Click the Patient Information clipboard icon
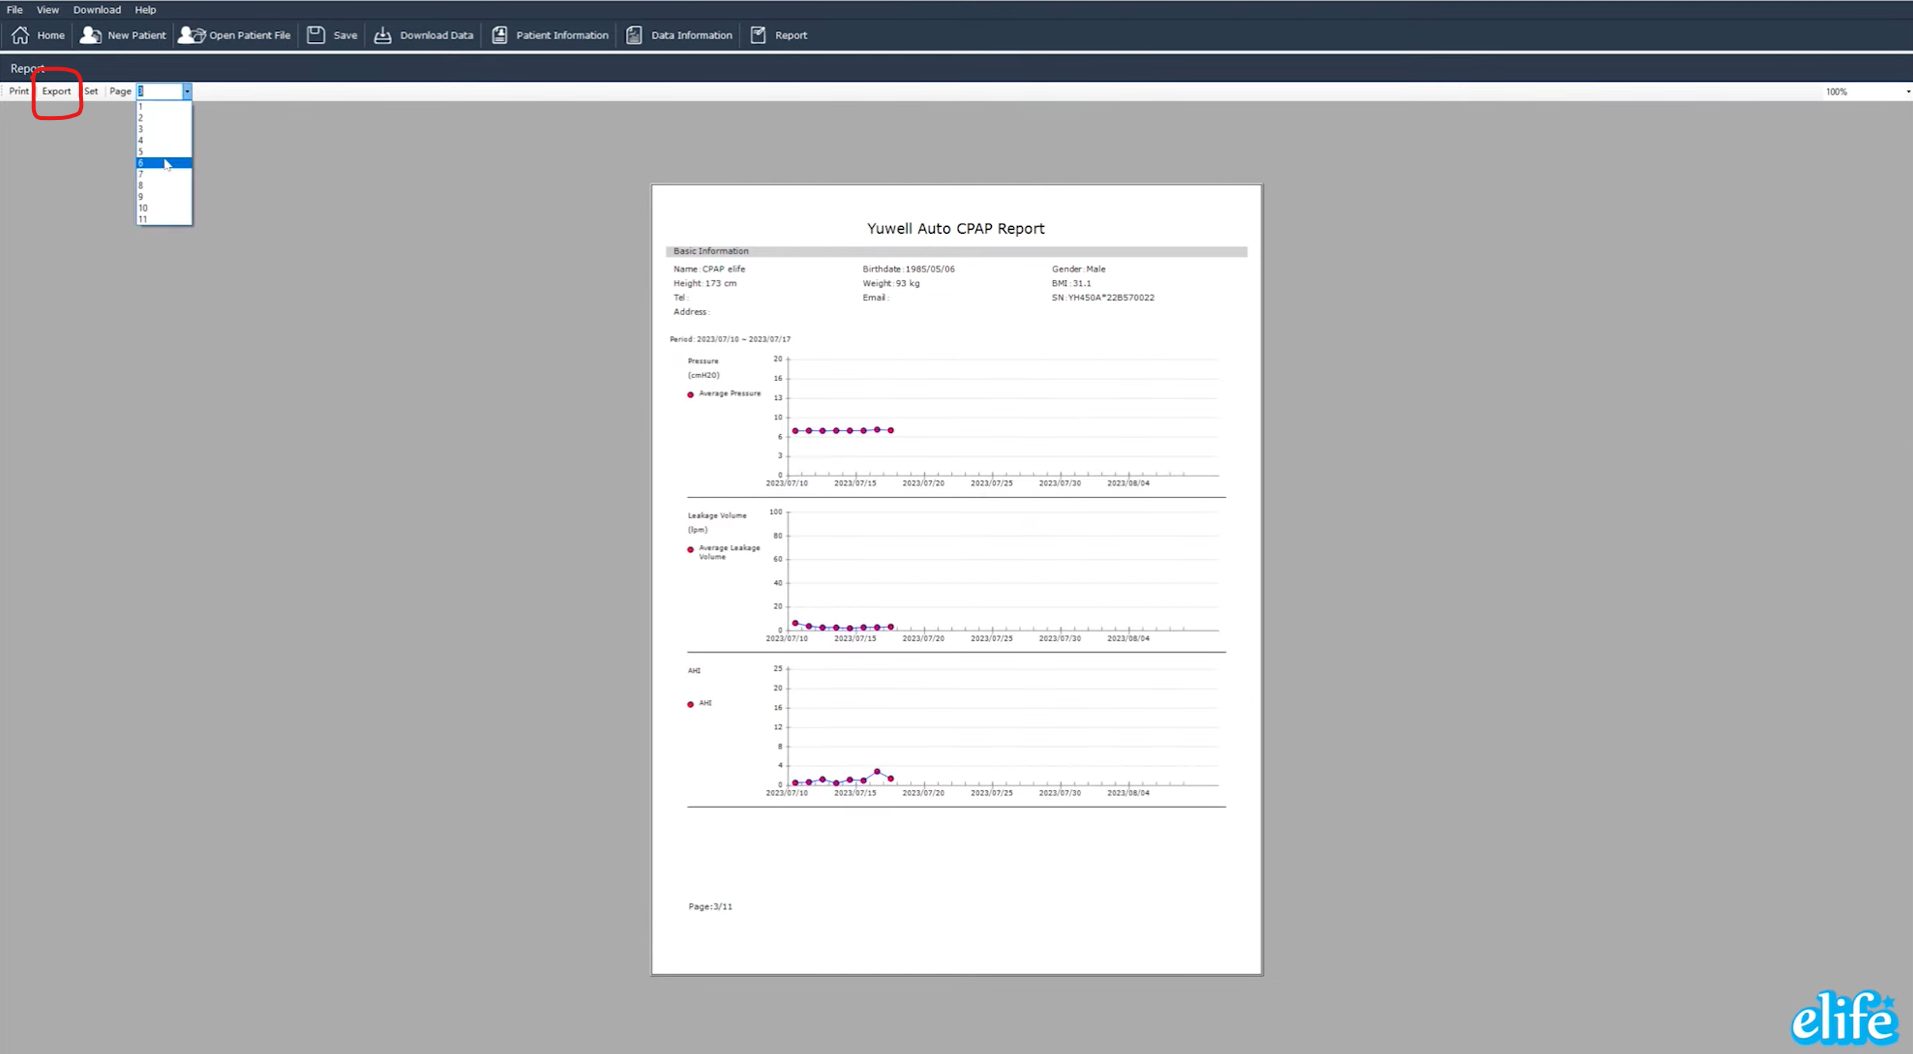This screenshot has height=1054, width=1913. (x=499, y=35)
